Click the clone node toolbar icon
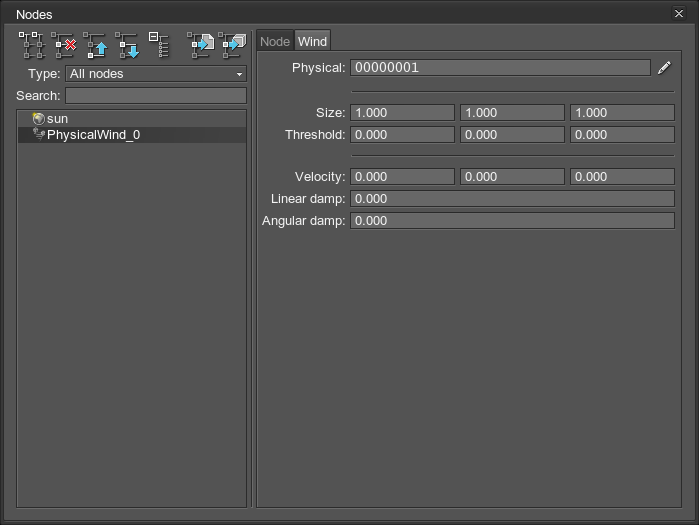This screenshot has width=699, height=525. click(x=32, y=45)
